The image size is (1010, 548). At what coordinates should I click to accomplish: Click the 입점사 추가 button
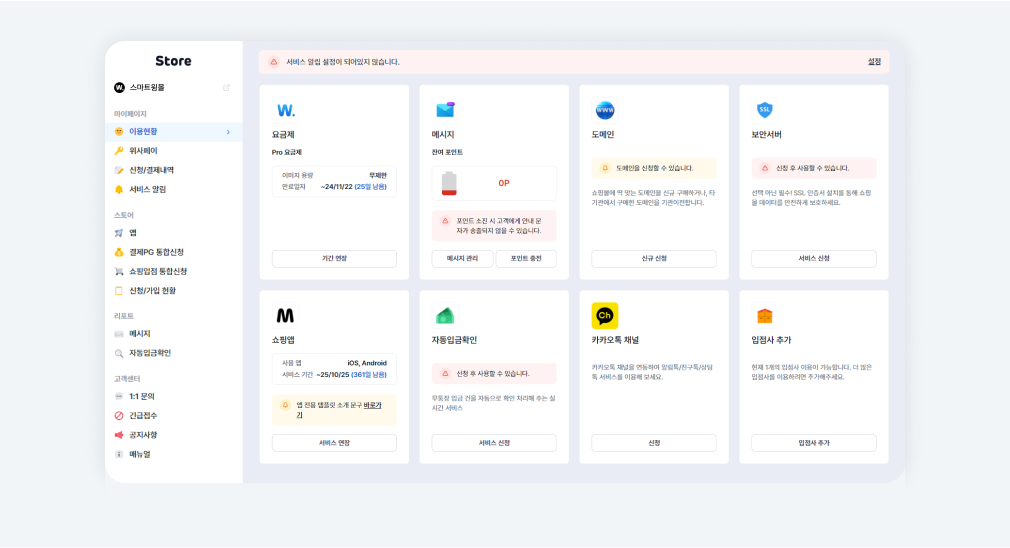pos(814,443)
